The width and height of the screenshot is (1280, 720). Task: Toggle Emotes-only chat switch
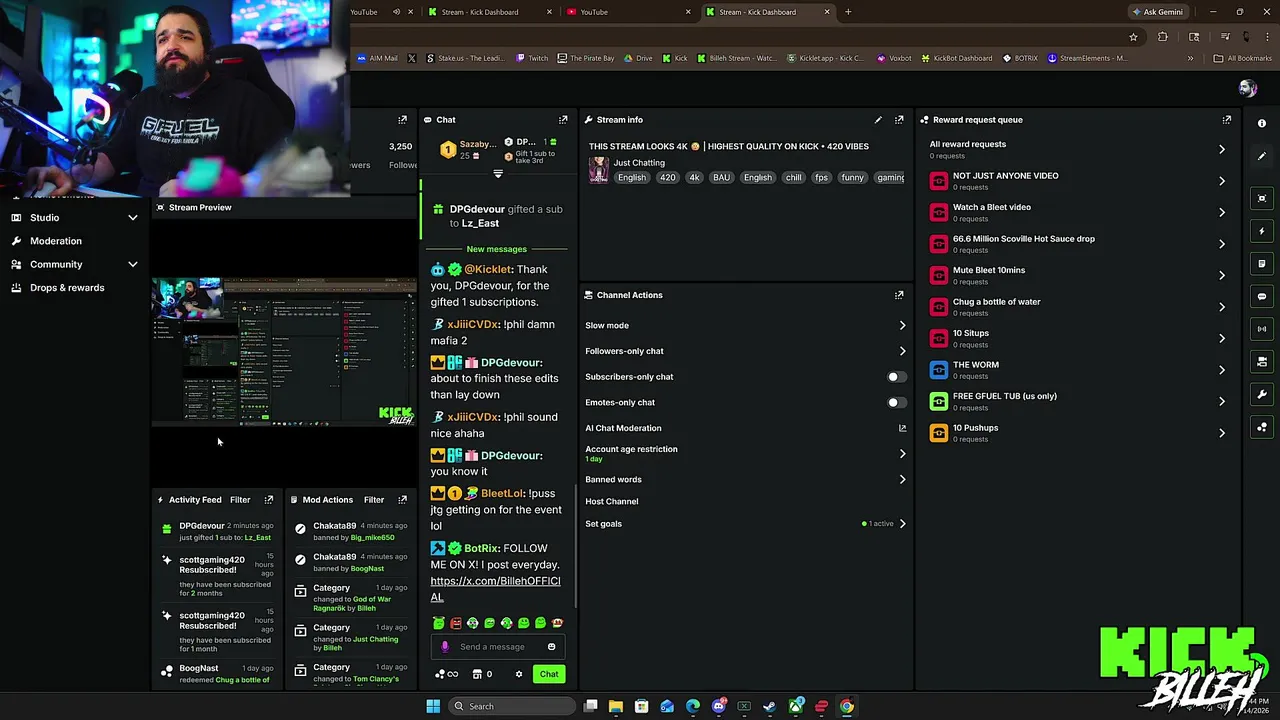[x=896, y=403]
